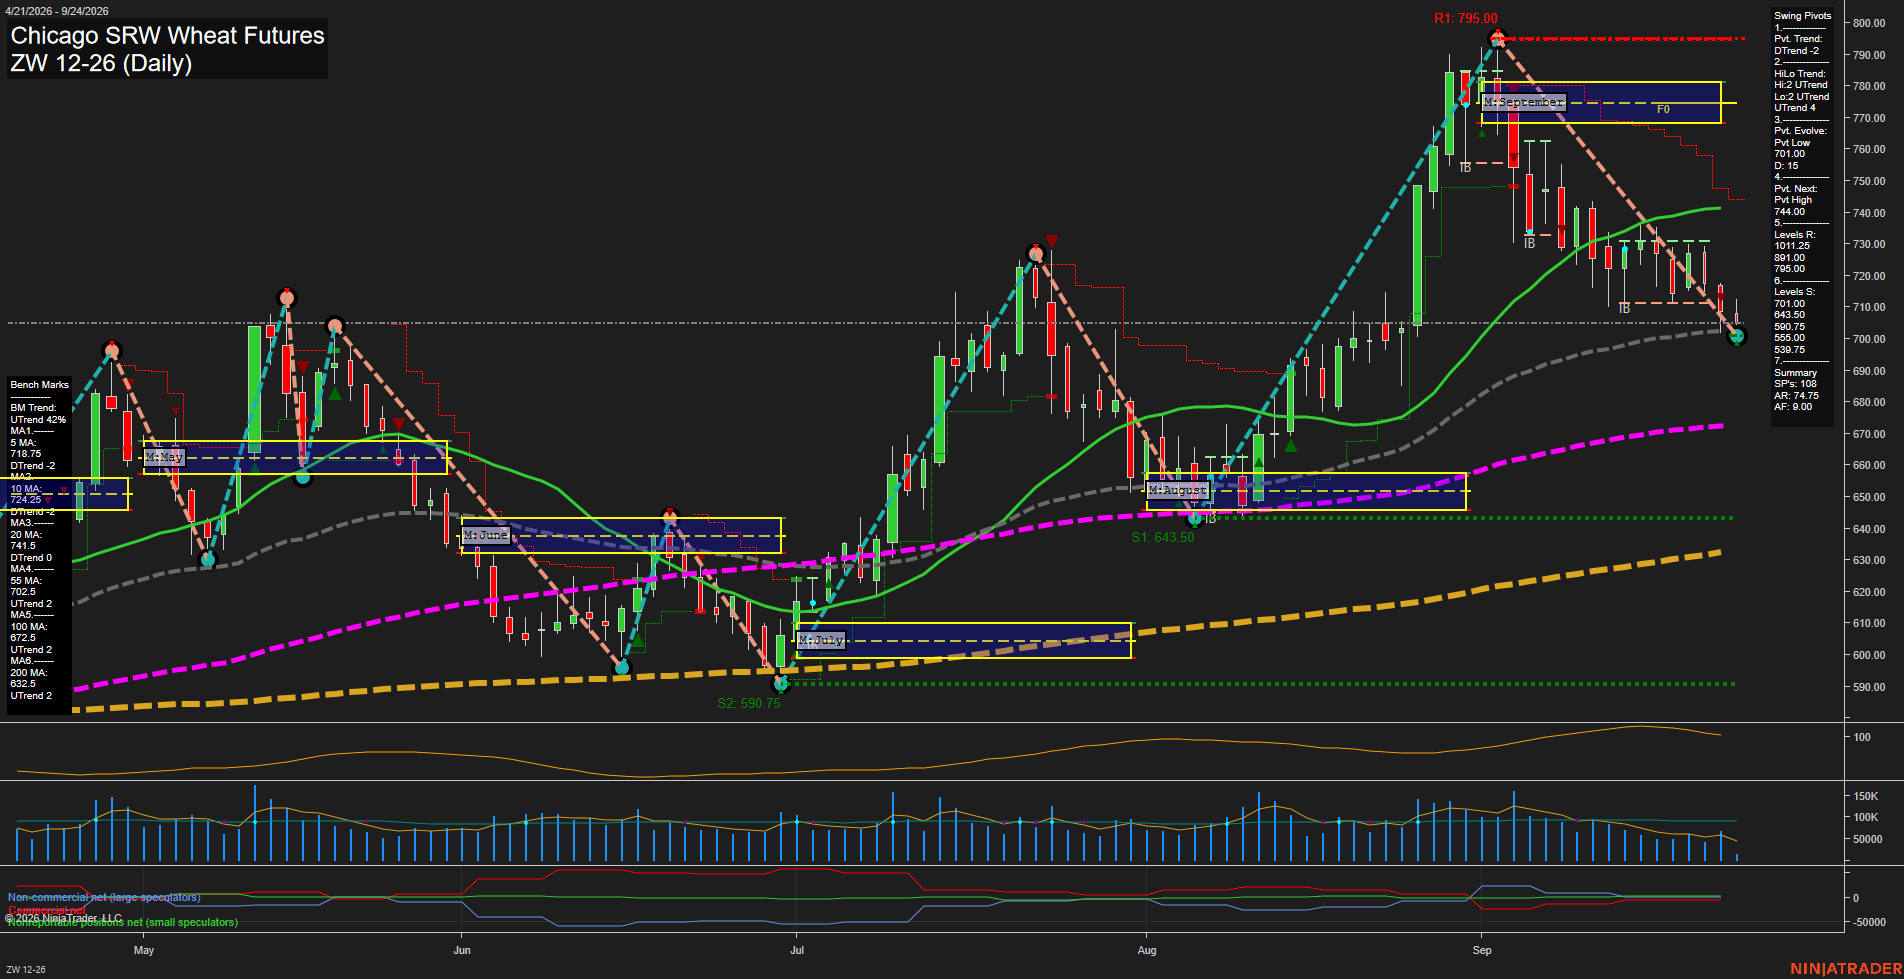
Task: Select the "Non-commercial net (large speculators)" legend
Action: click(104, 897)
